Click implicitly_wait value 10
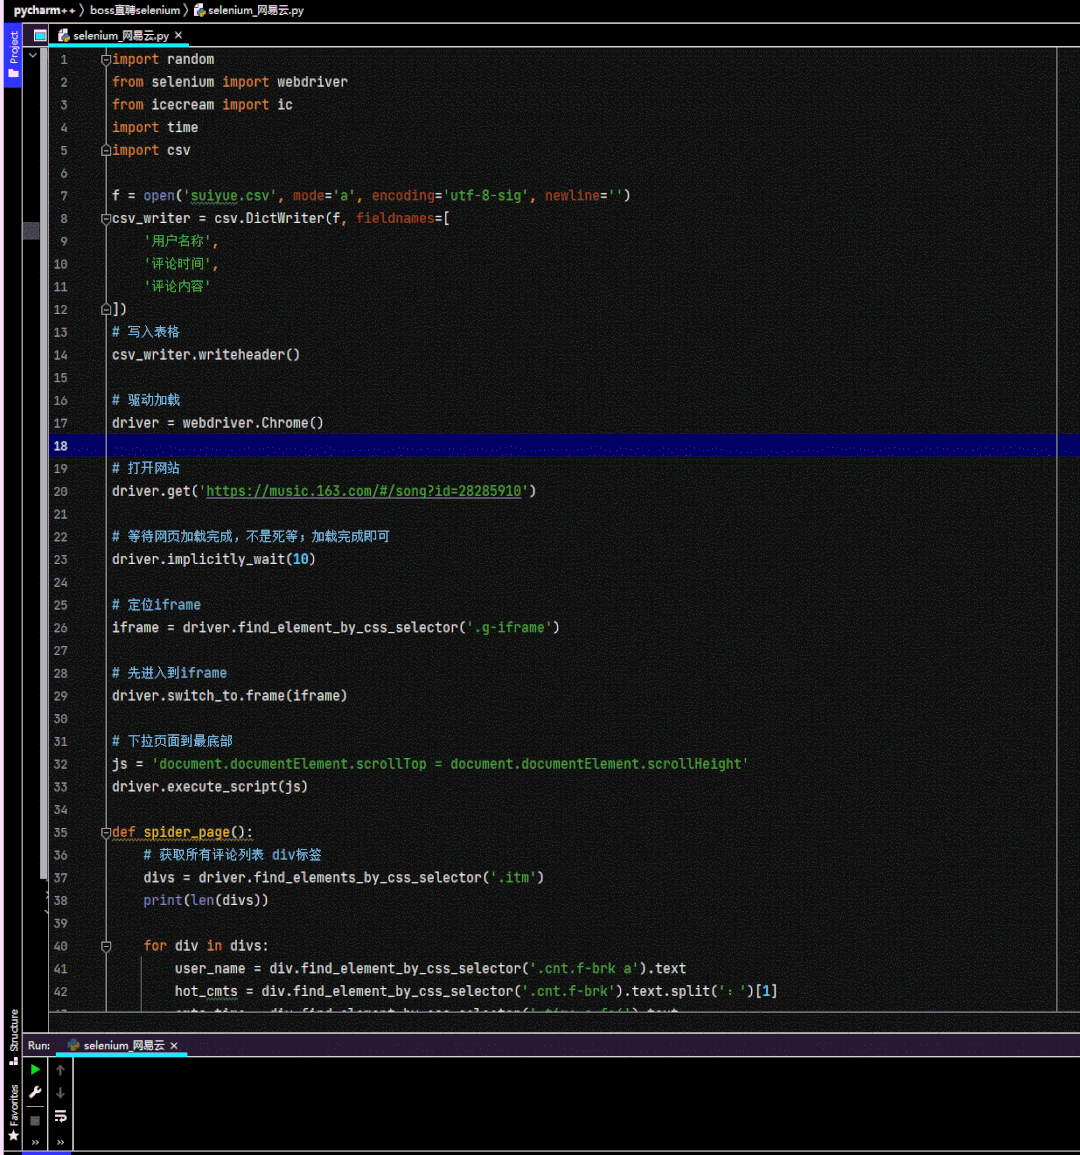The image size is (1080, 1155). 301,559
